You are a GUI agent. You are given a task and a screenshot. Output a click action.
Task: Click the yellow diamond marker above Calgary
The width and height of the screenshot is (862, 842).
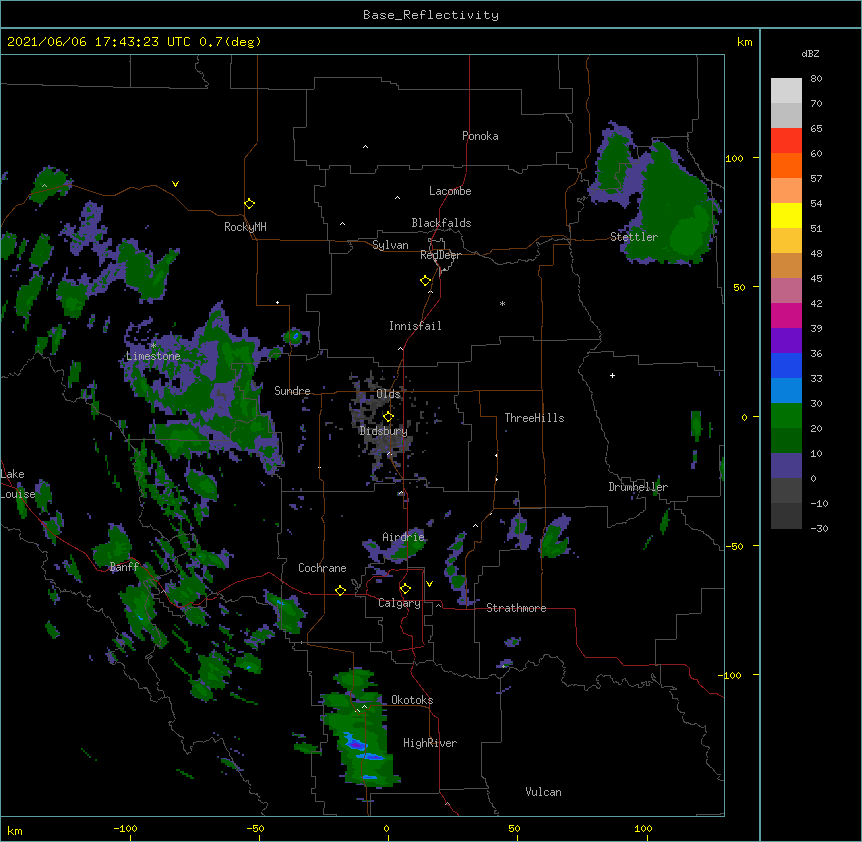click(x=405, y=589)
